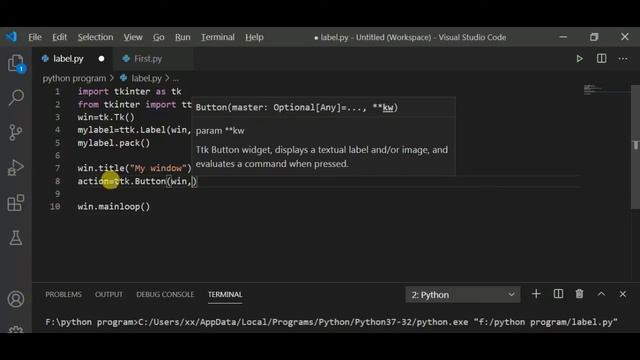Close the terminal panel

point(622,294)
